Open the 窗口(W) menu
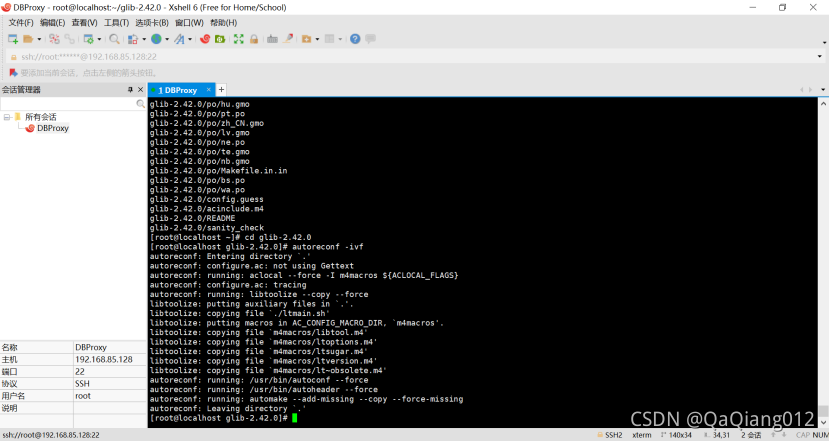The width and height of the screenshot is (830, 441). [190, 23]
